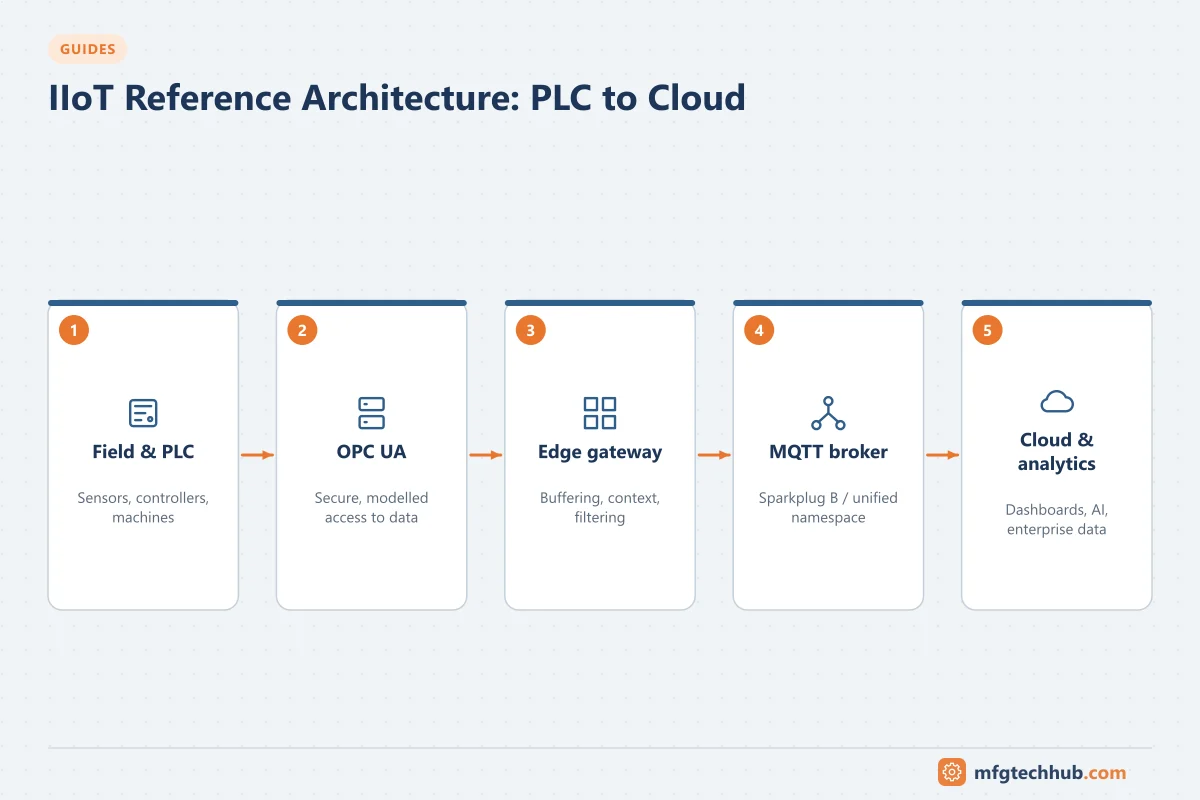Select the Cloud & analytics heading
The image size is (1200, 800).
pos(1057,452)
